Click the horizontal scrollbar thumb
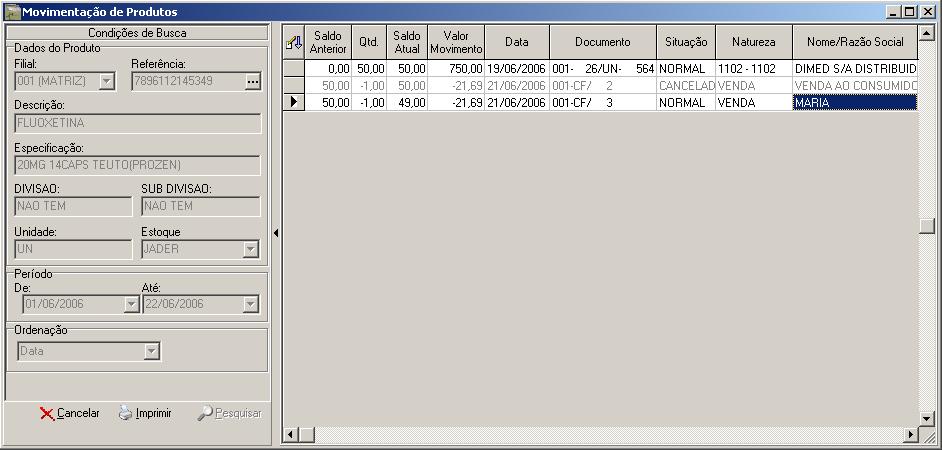The image size is (942, 450). pos(307,434)
